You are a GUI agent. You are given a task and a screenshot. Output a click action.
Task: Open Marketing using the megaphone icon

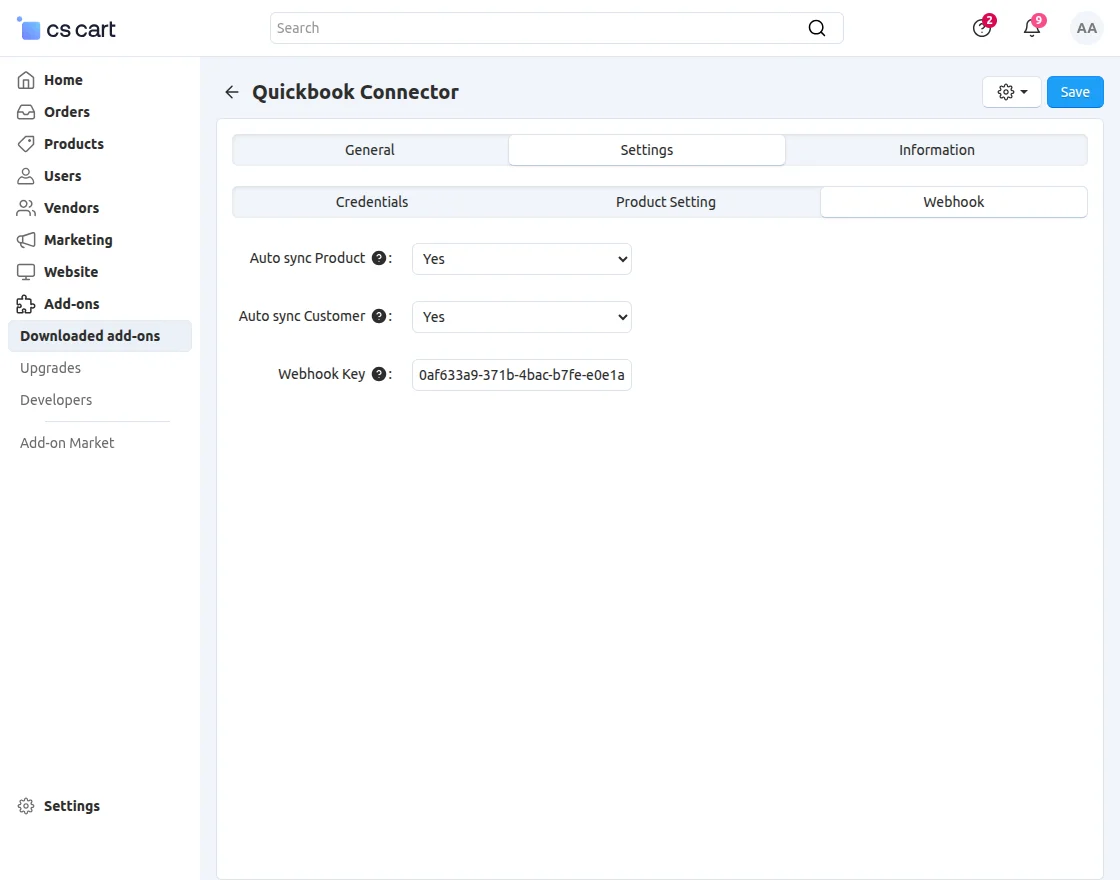[25, 240]
